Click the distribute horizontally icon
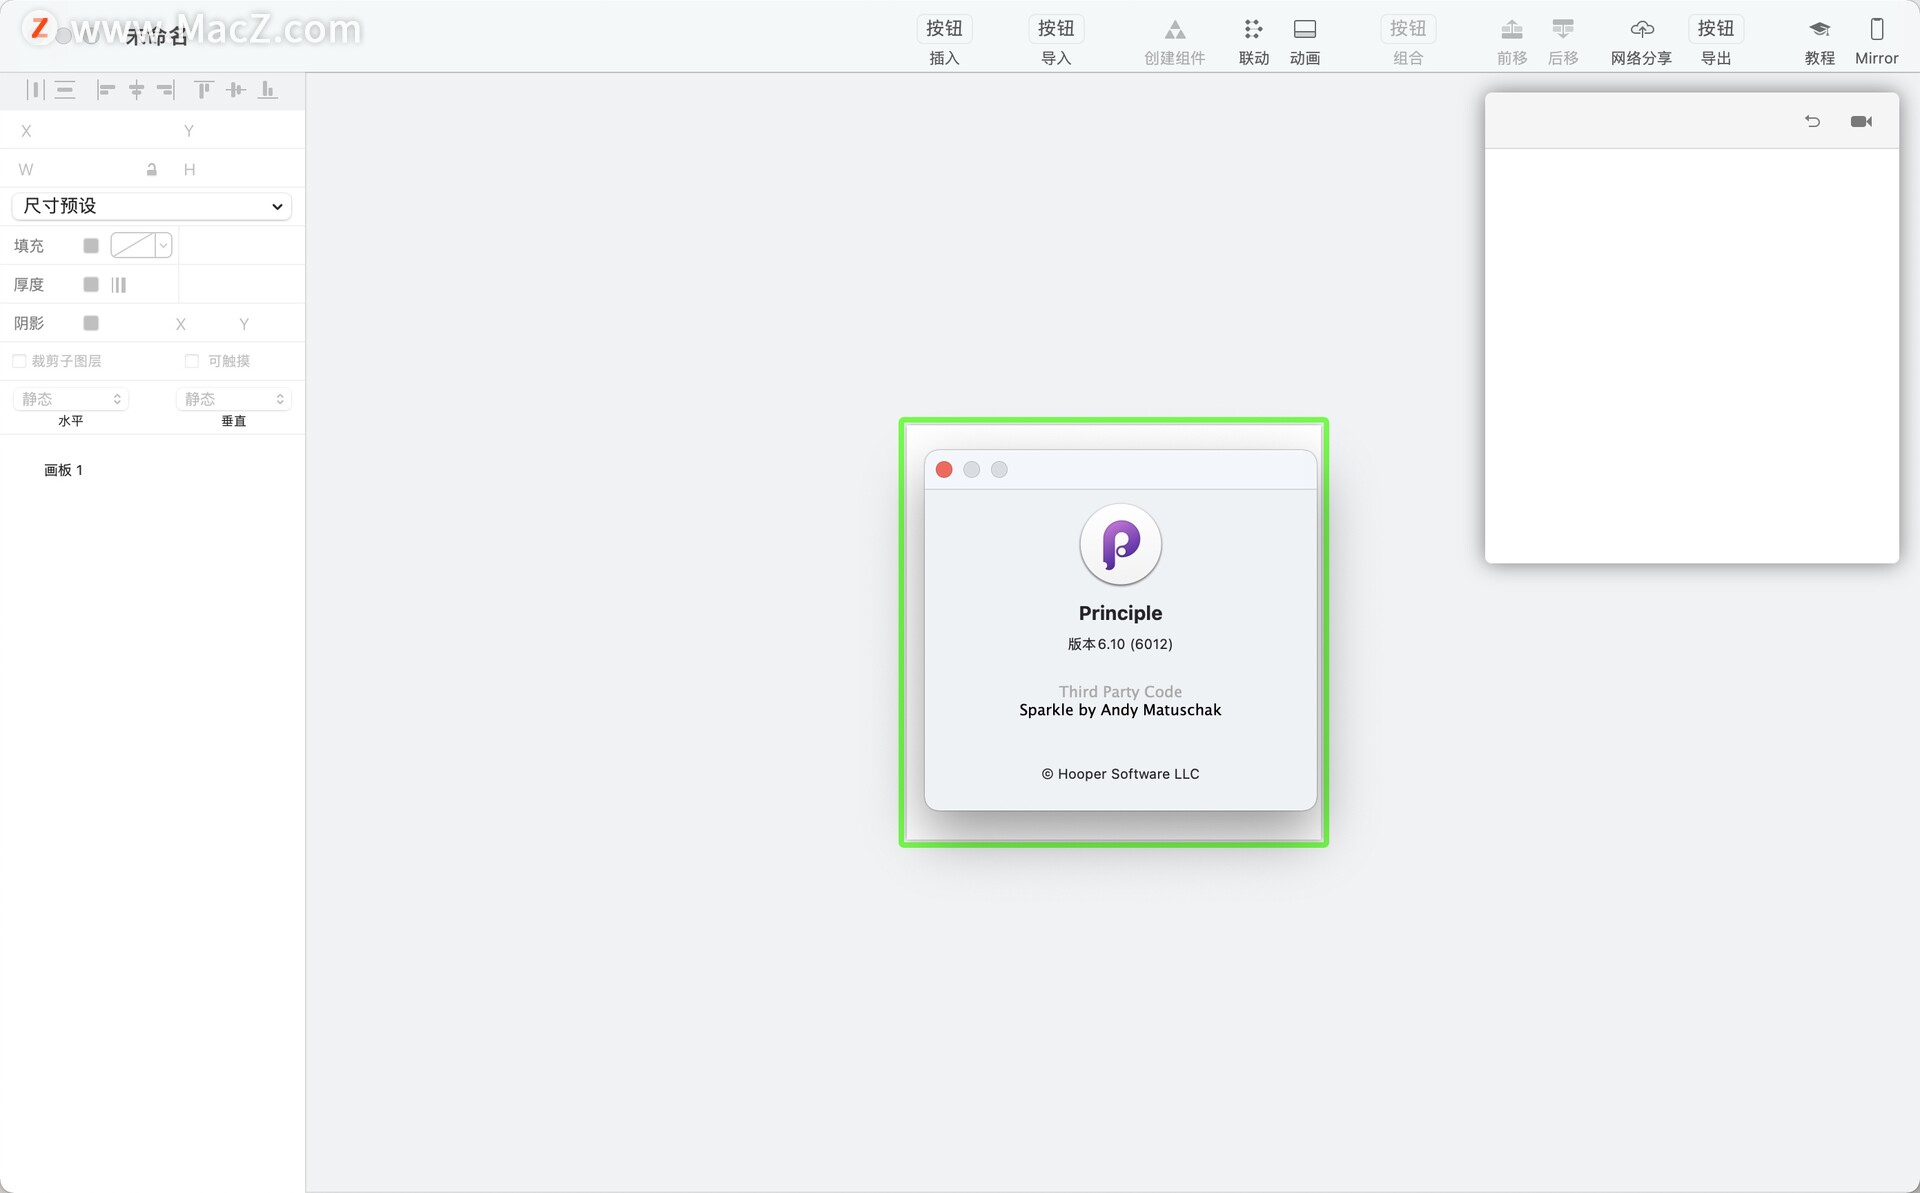 35,90
